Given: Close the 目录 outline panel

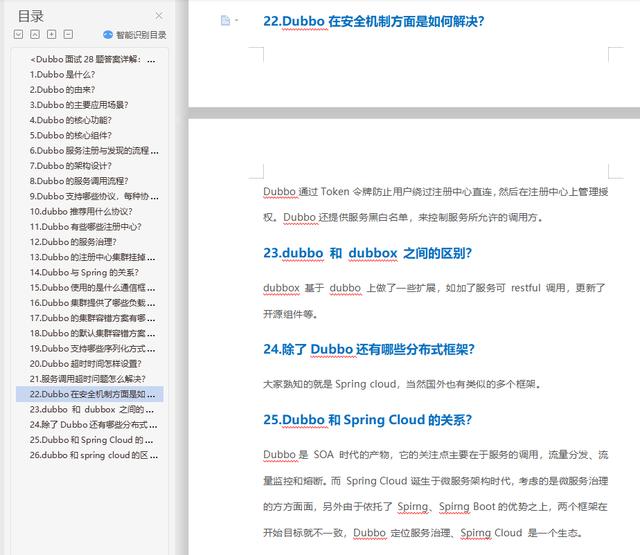Looking at the screenshot, I should coord(159,16).
